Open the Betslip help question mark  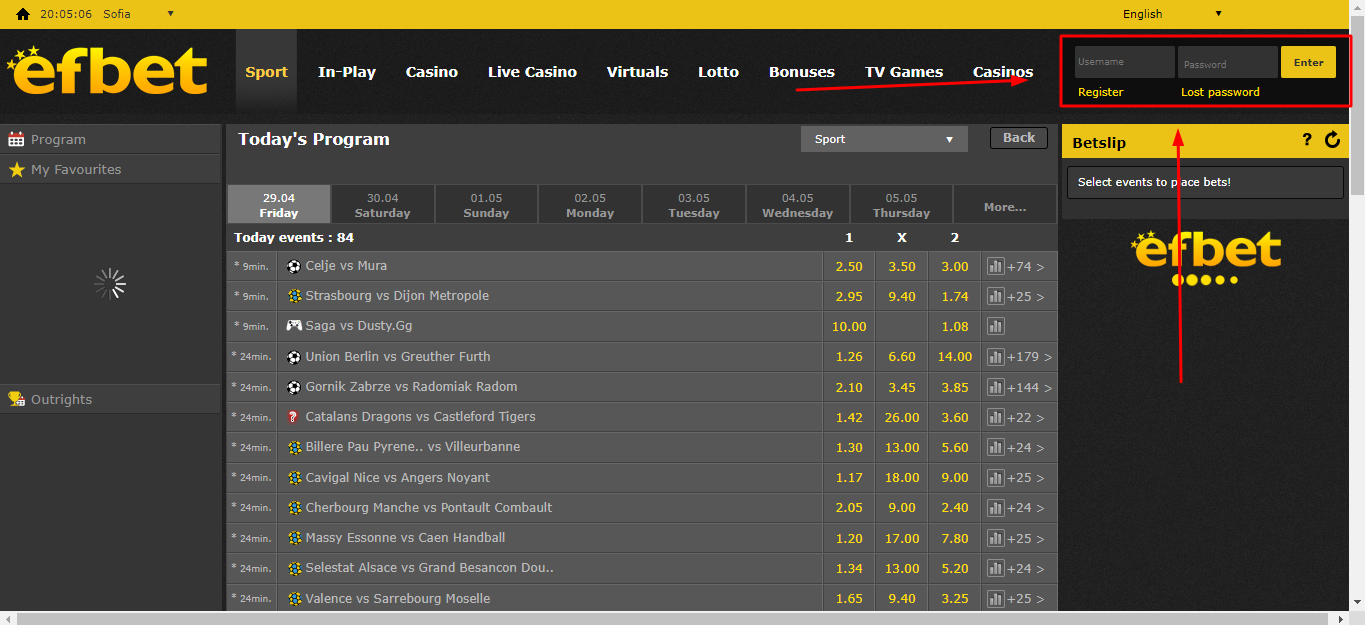pyautogui.click(x=1306, y=140)
